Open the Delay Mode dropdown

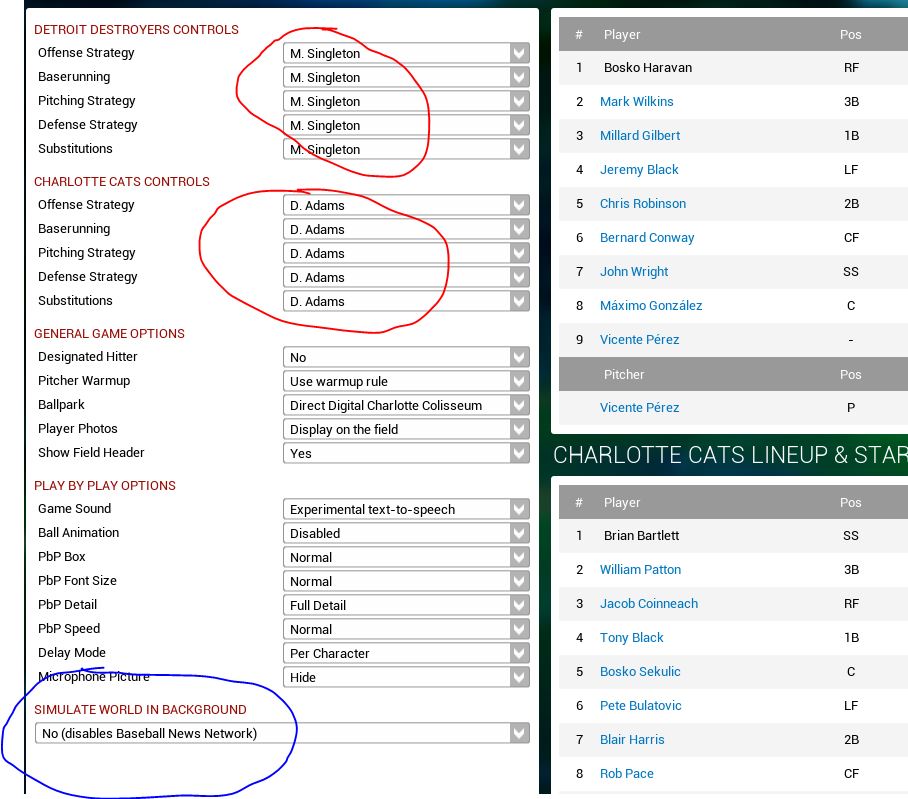(406, 654)
